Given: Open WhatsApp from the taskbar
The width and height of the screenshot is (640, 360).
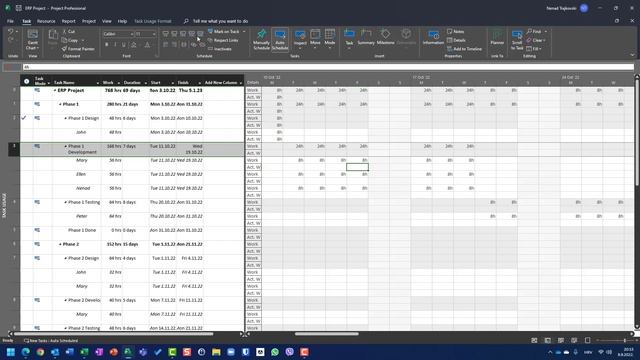Looking at the screenshot, I should pos(275,352).
